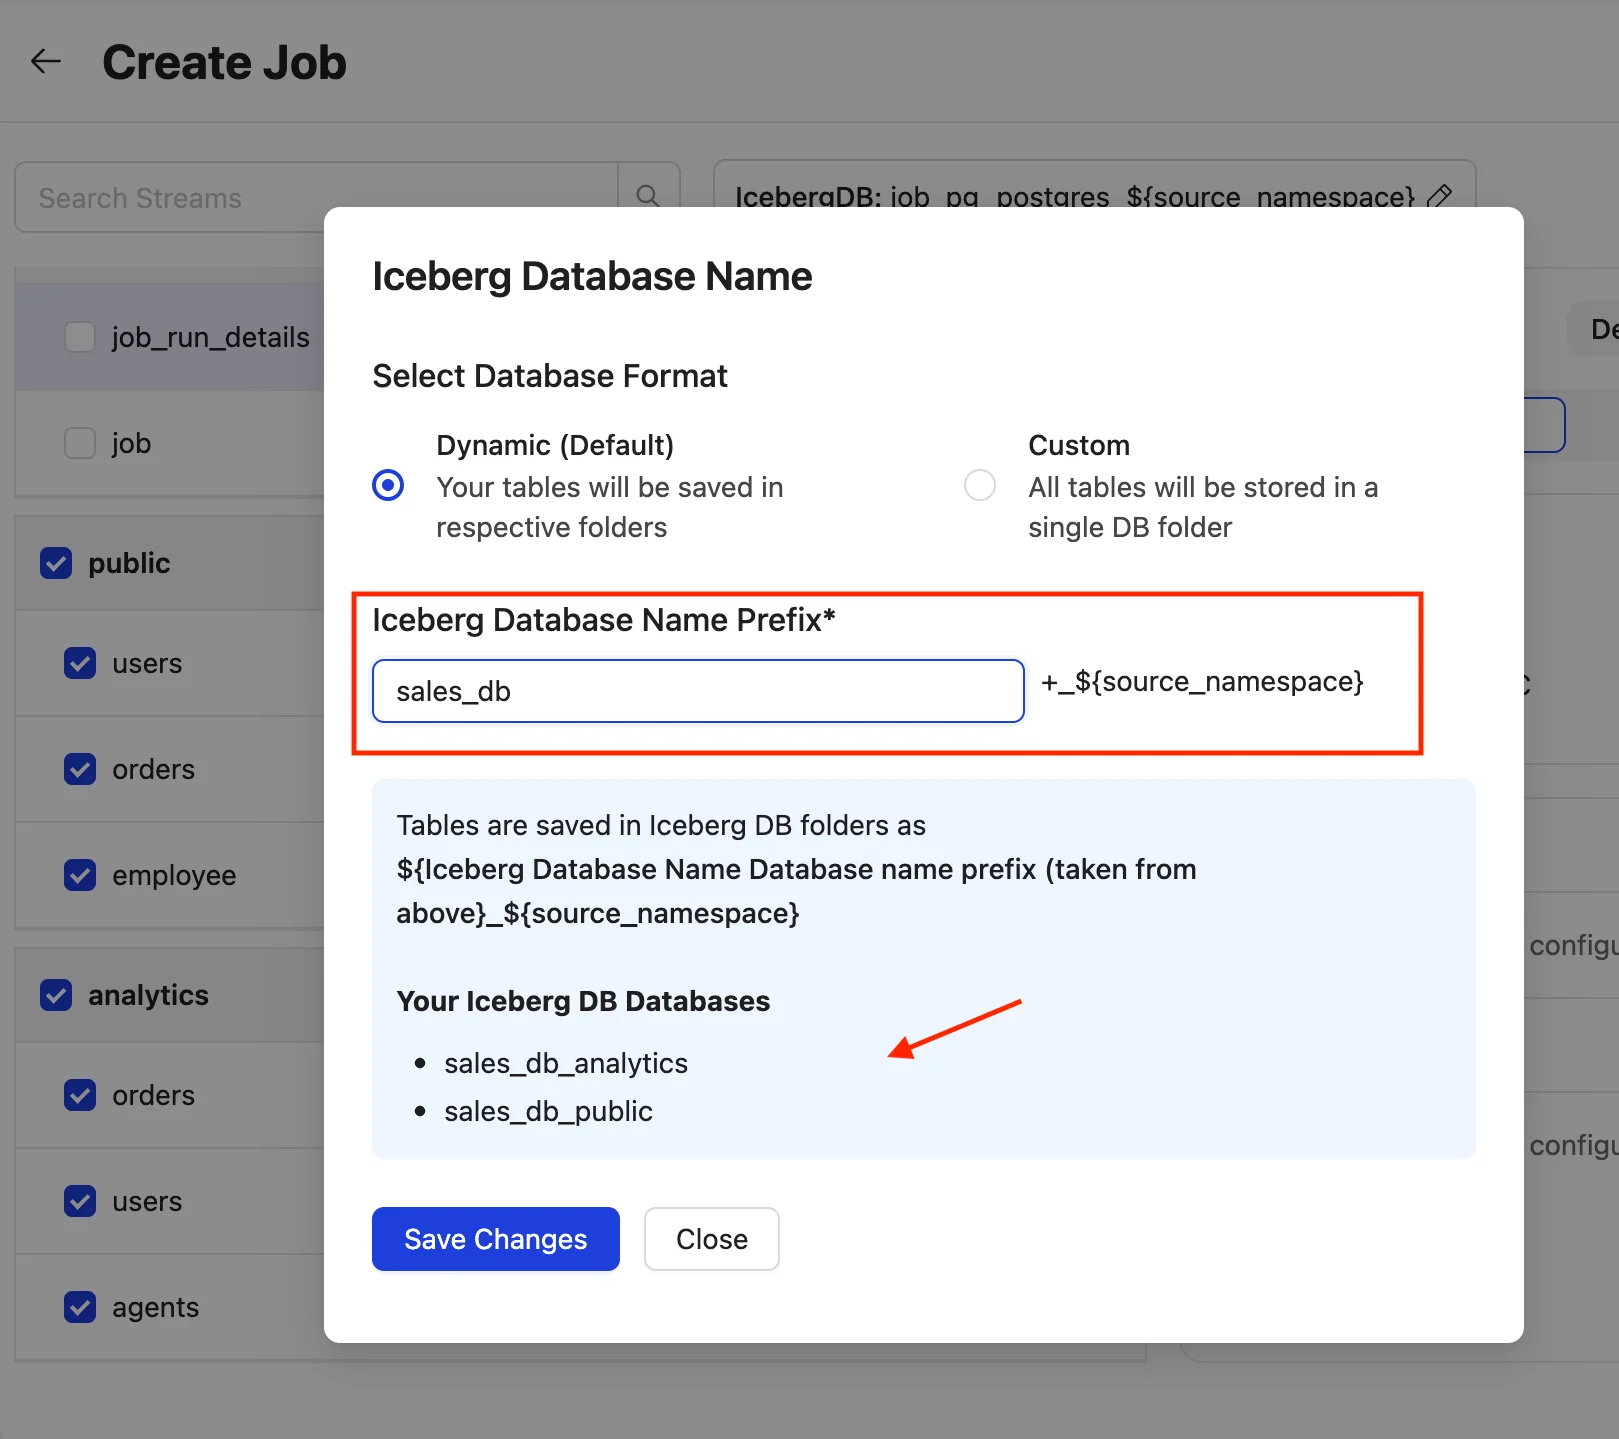Uncheck the employee stream checkbox
This screenshot has width=1619, height=1439.
80,876
